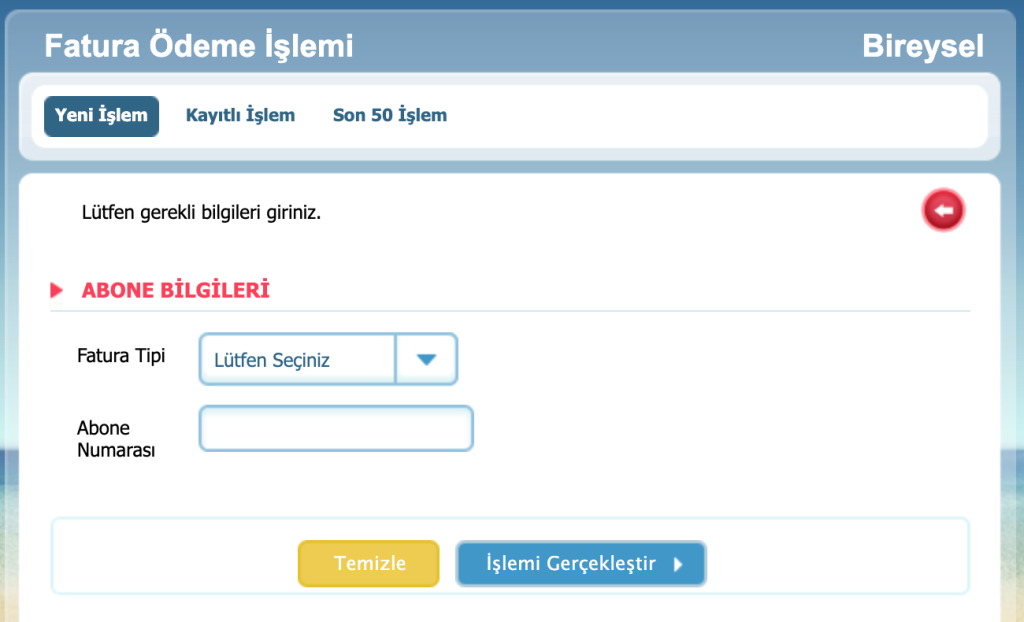Click the blue triangle in Fatura Tipi dropdown

[427, 360]
